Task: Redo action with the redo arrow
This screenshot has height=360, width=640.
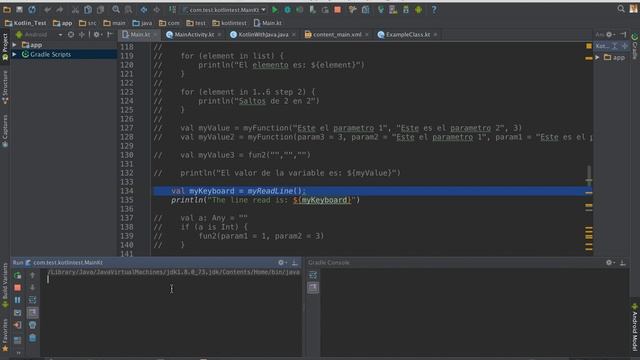Action: point(60,9)
